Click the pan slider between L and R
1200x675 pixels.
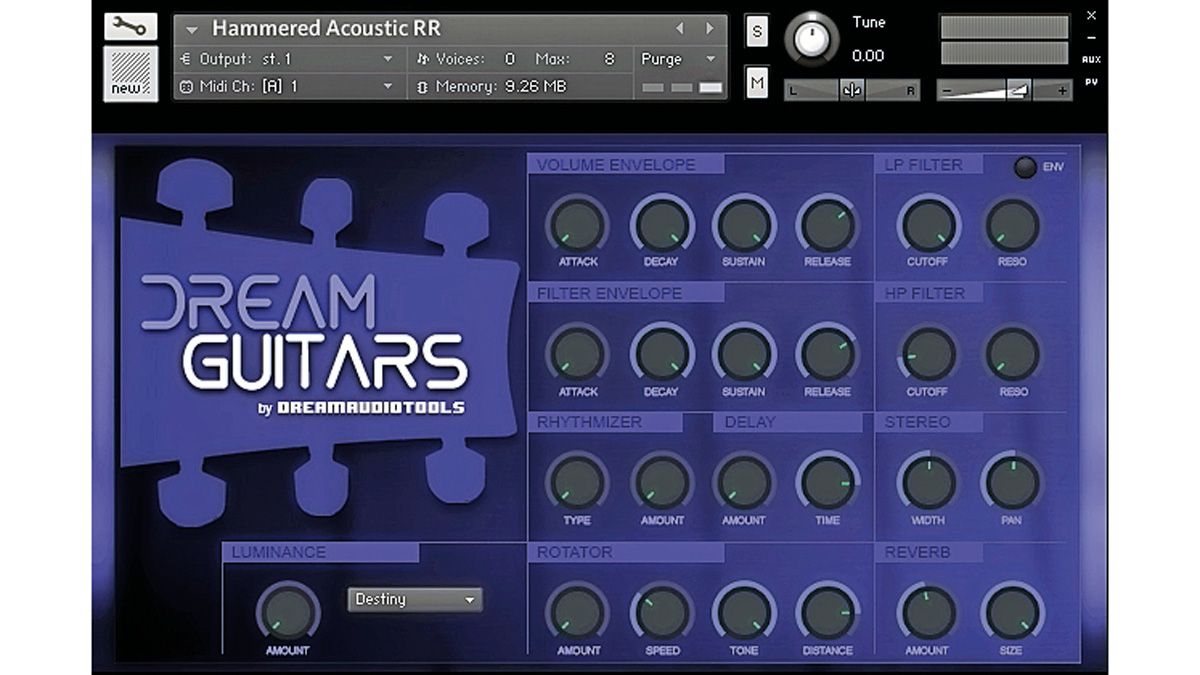click(x=852, y=90)
